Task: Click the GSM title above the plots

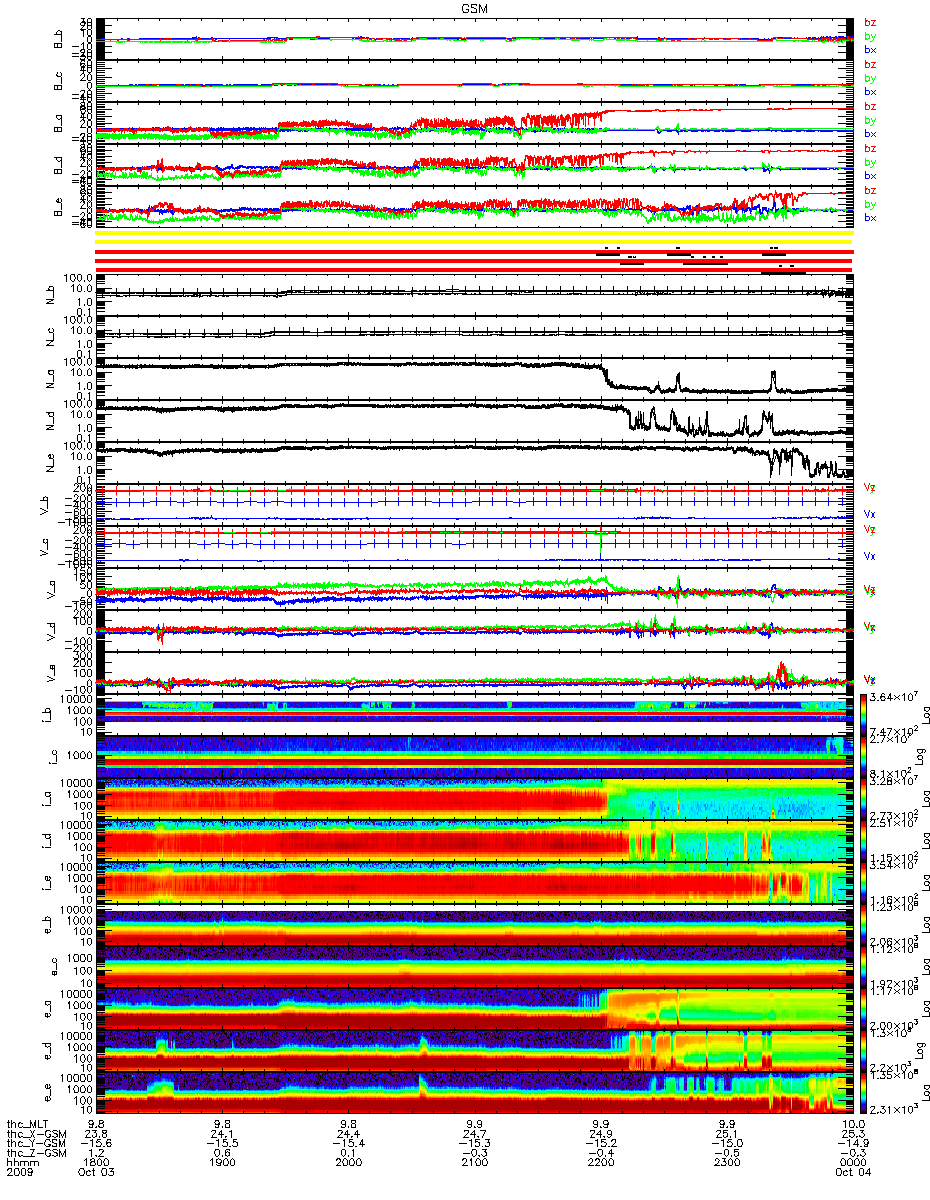Action: pyautogui.click(x=476, y=8)
